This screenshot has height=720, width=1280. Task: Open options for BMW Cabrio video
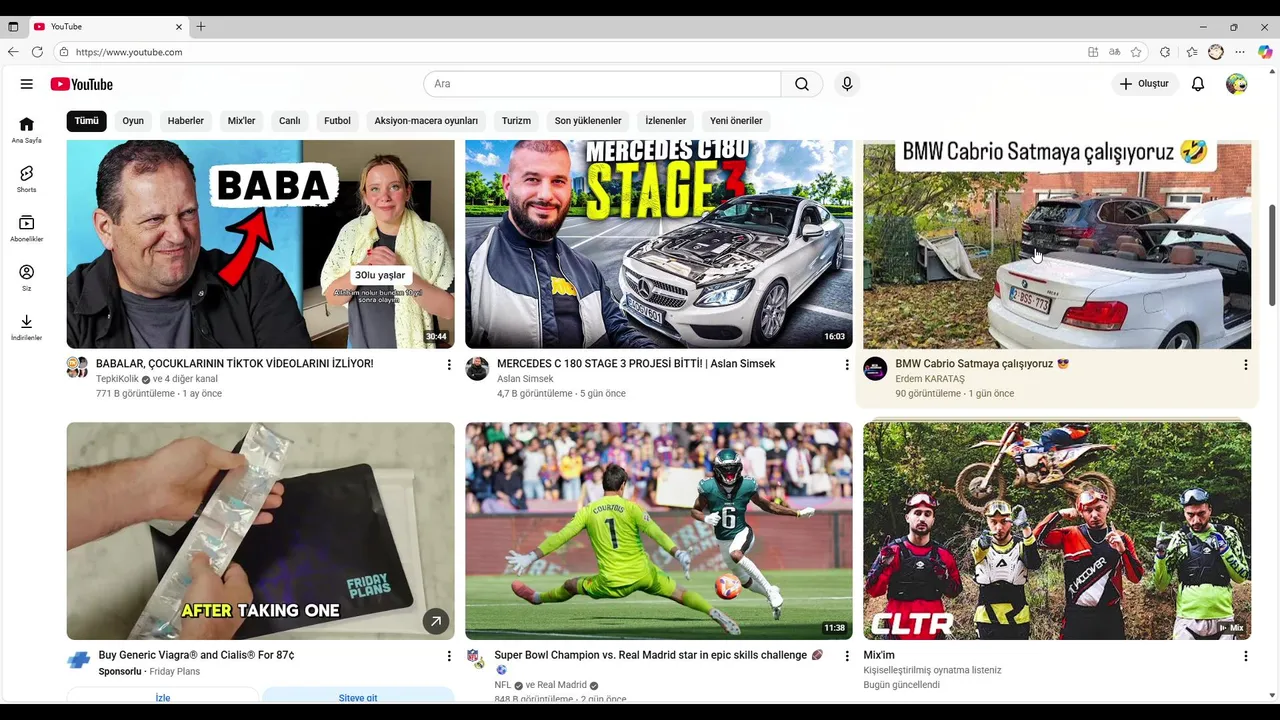point(1246,365)
